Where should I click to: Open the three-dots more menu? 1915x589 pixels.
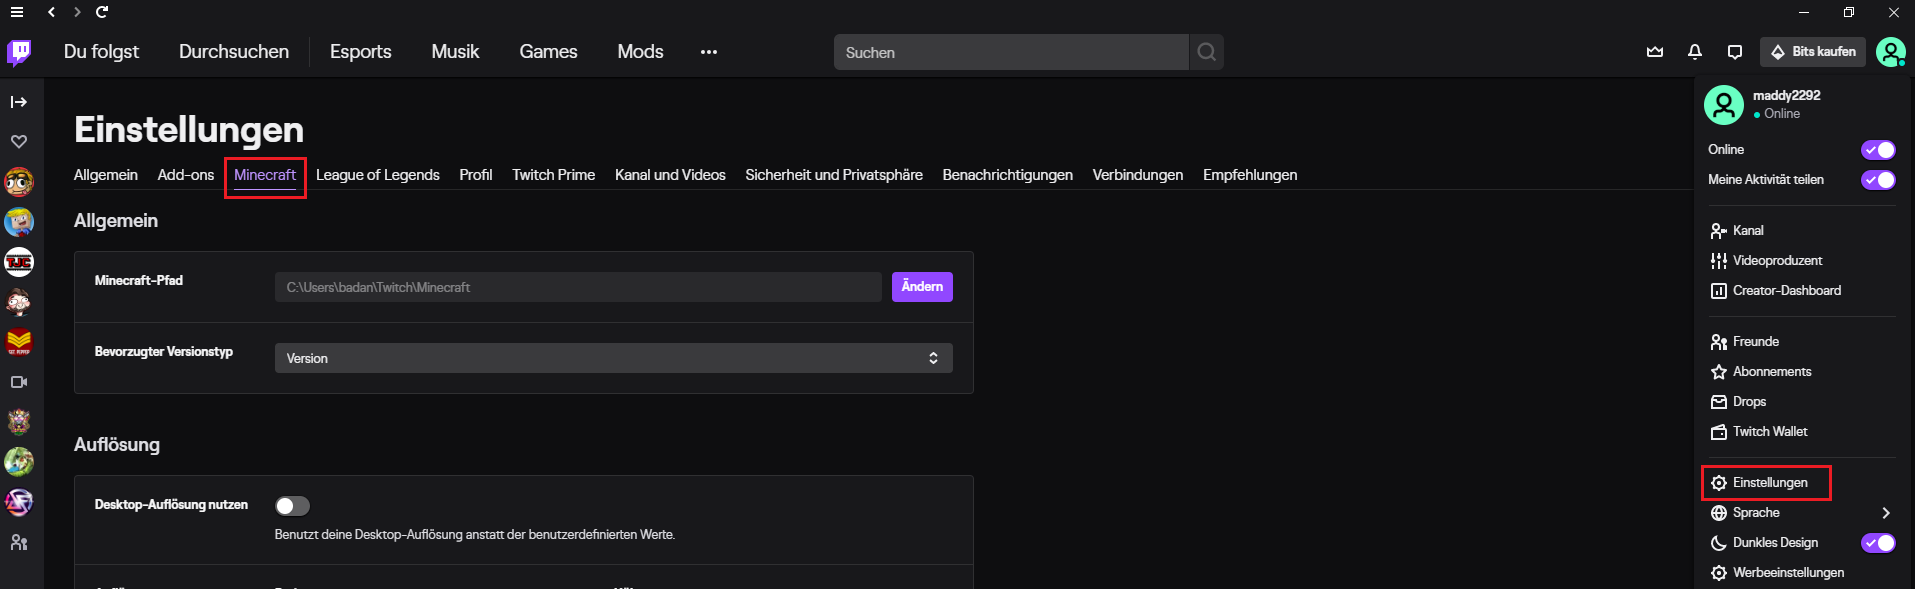(x=709, y=52)
